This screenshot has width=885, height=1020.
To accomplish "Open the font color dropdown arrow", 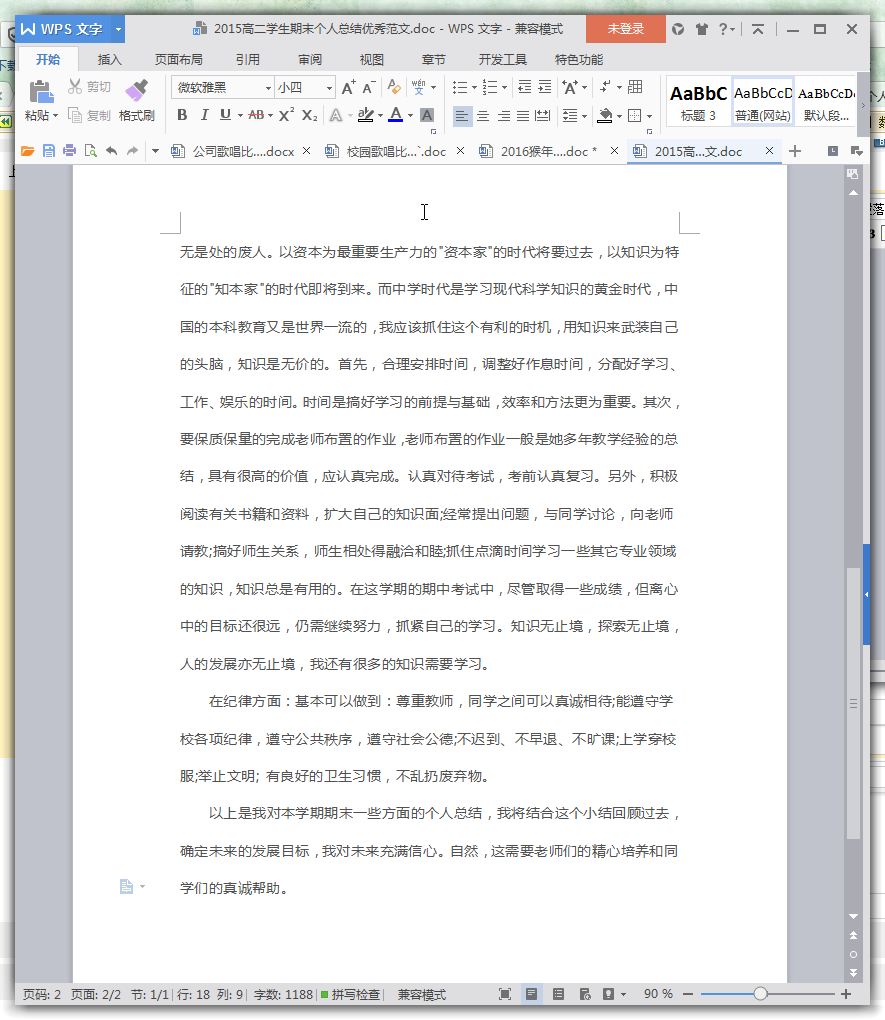I will click(409, 117).
